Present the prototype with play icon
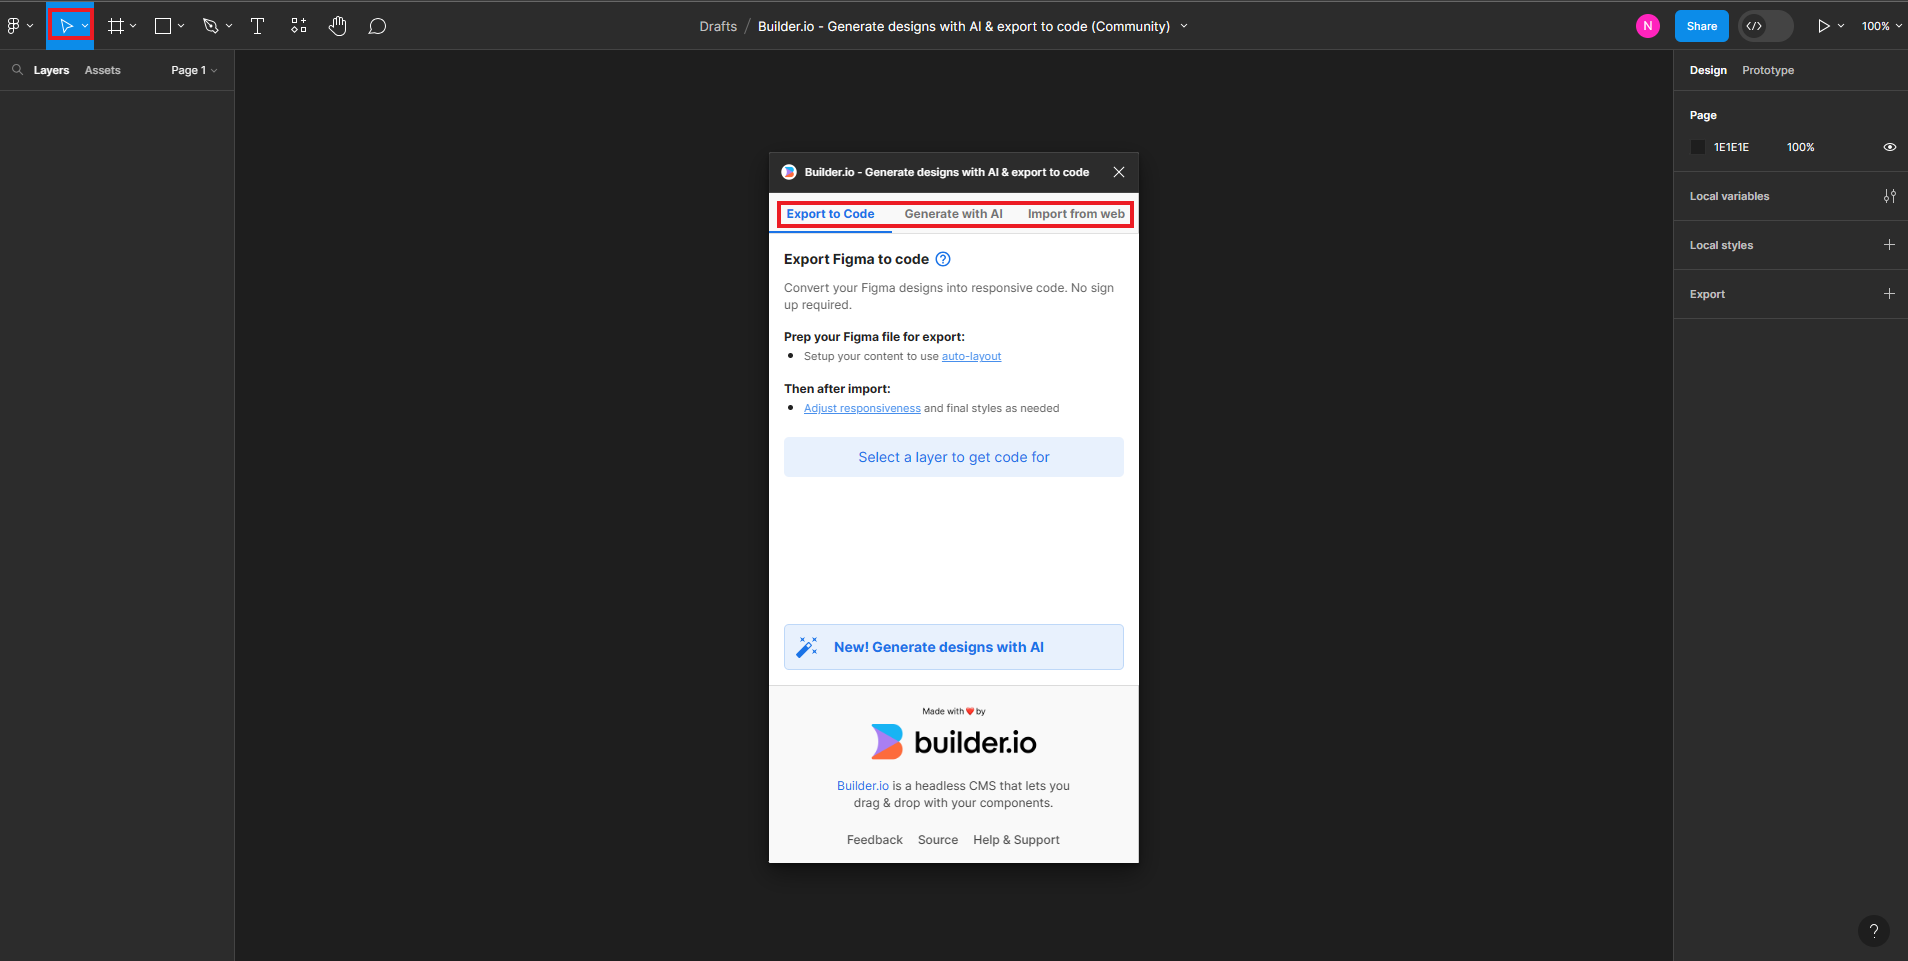Viewport: 1908px width, 961px height. [x=1823, y=26]
